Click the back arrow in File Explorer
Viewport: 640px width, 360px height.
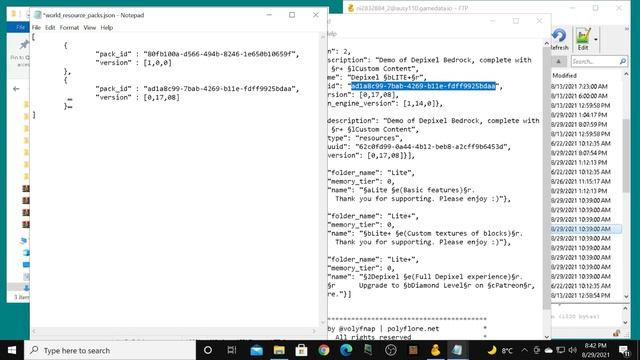[x=16, y=89]
